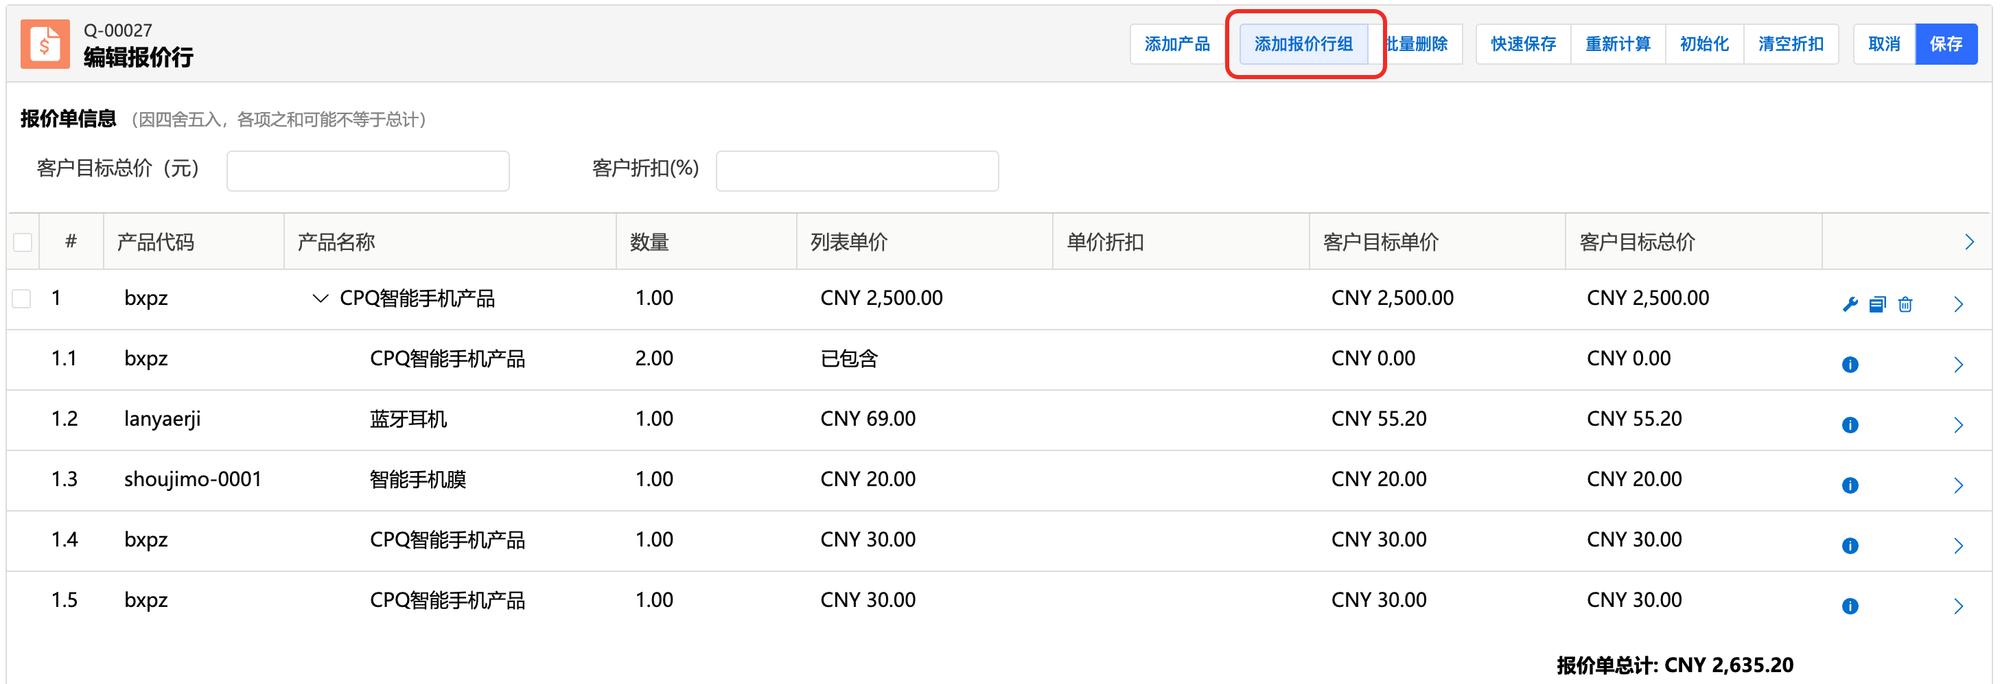Image resolution: width=2000 pixels, height=684 pixels.
Task: Click the info icon for 蓝牙耳机 row
Action: point(1850,425)
